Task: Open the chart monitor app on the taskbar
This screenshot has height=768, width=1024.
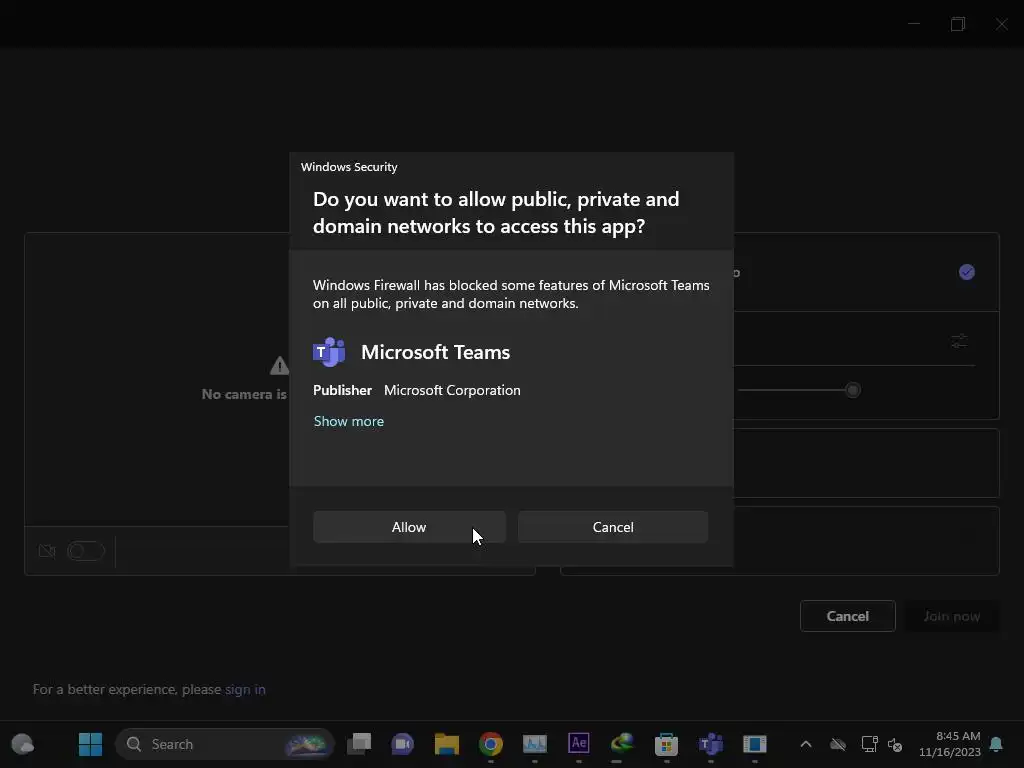Action: [534, 744]
